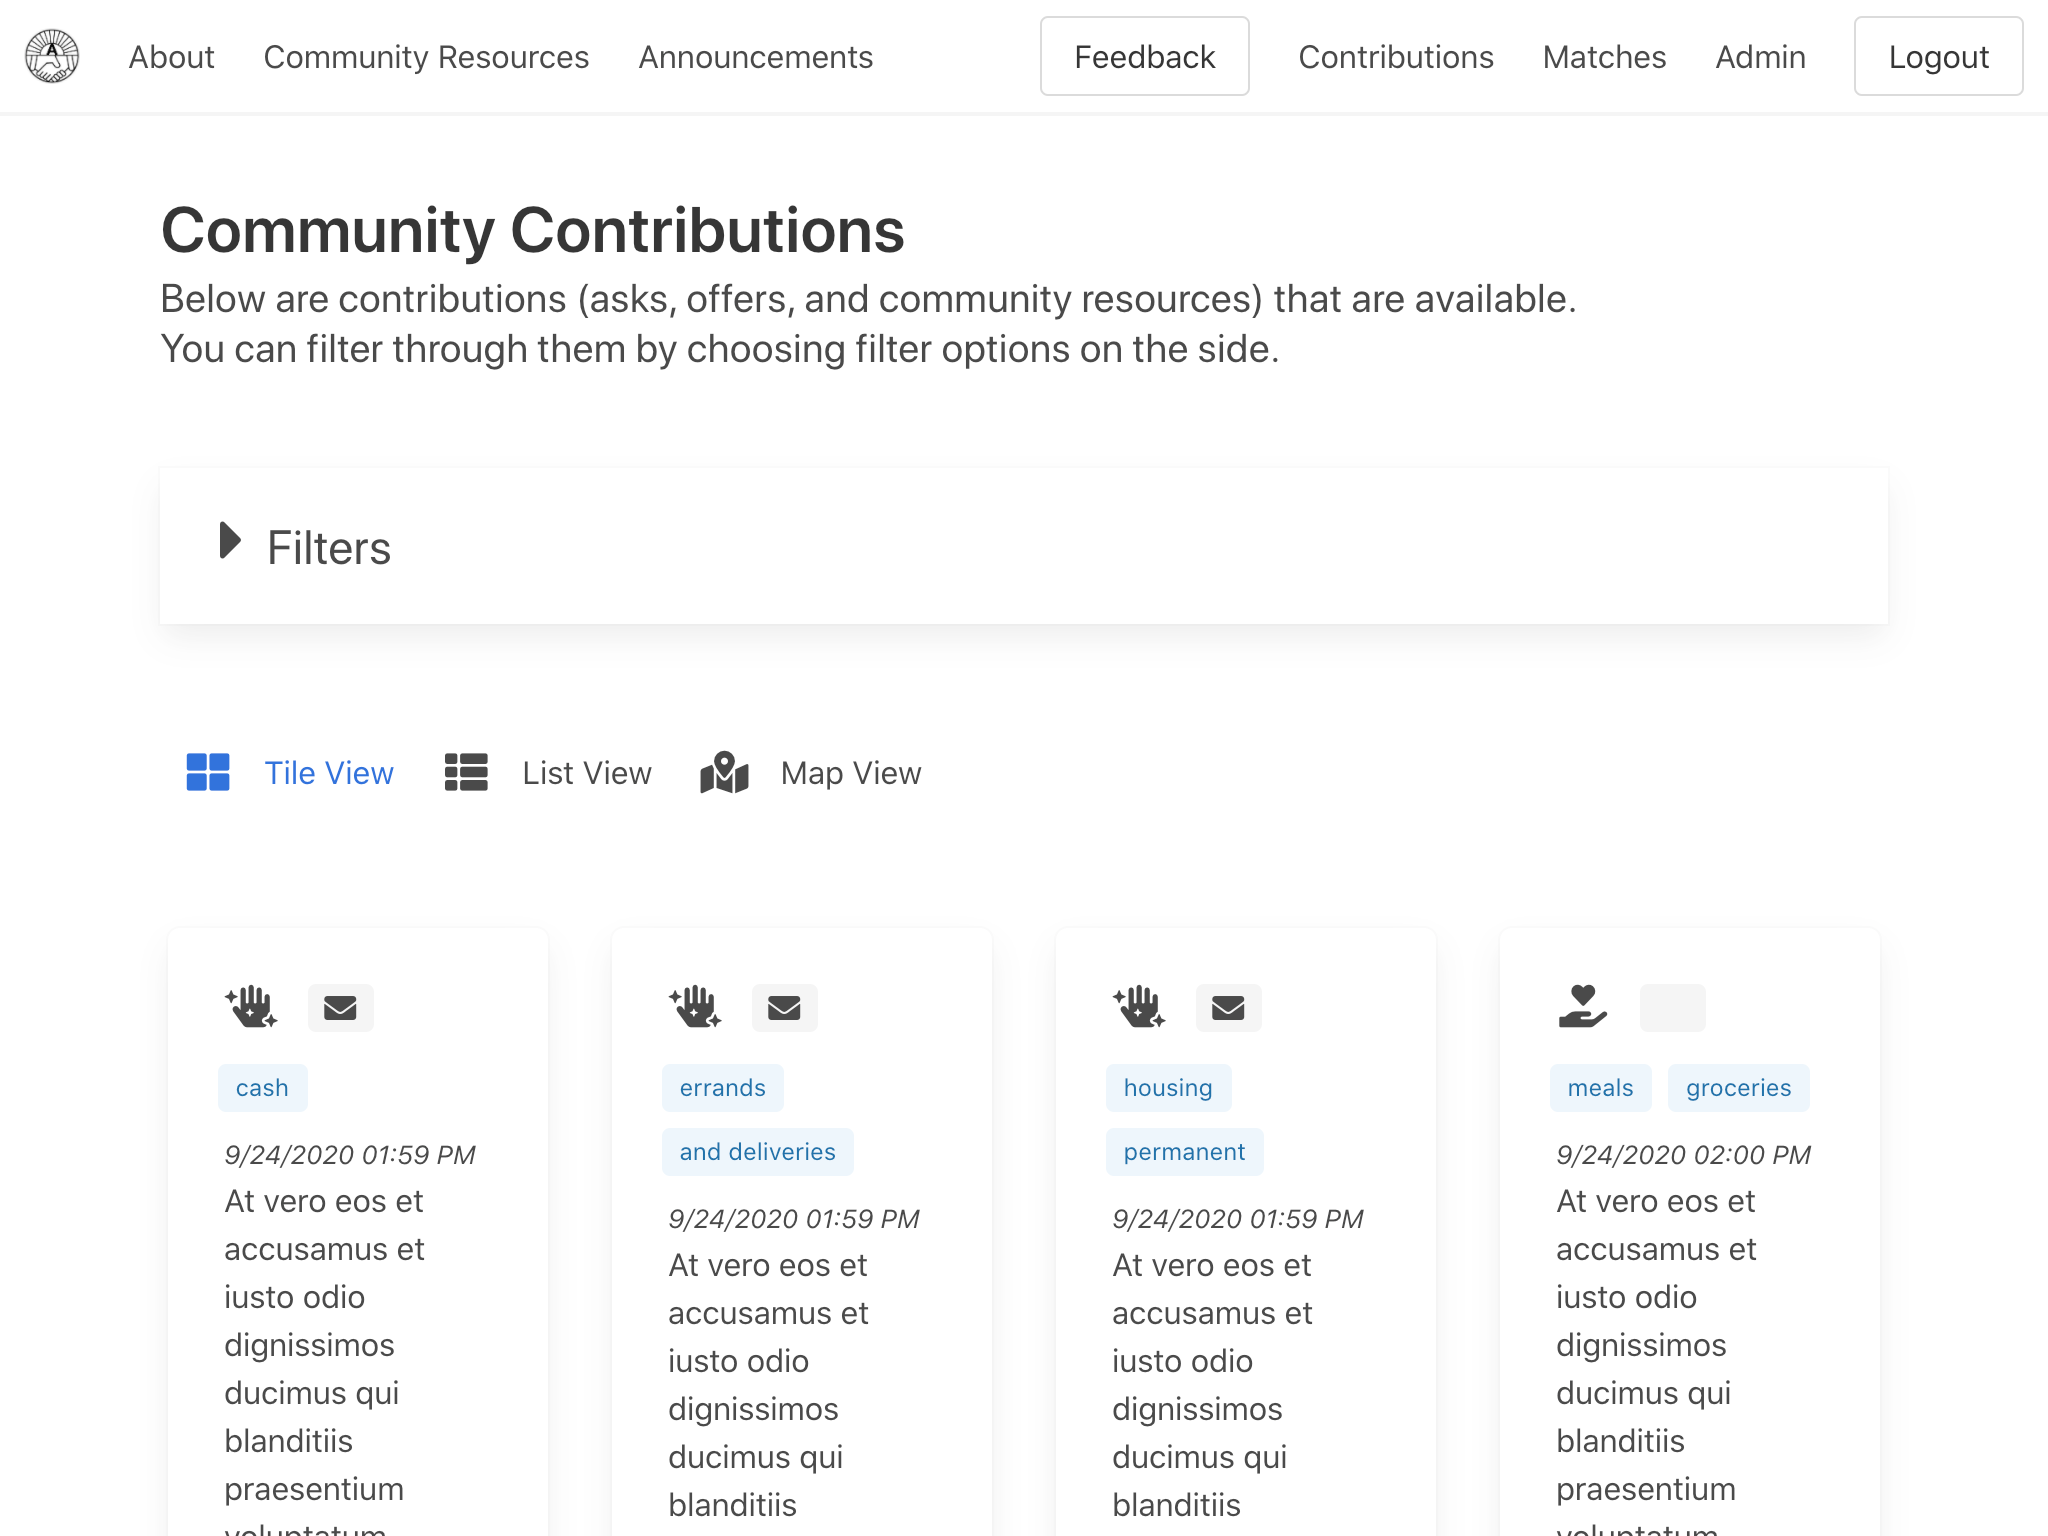
Task: Click the List View rows icon
Action: click(466, 772)
